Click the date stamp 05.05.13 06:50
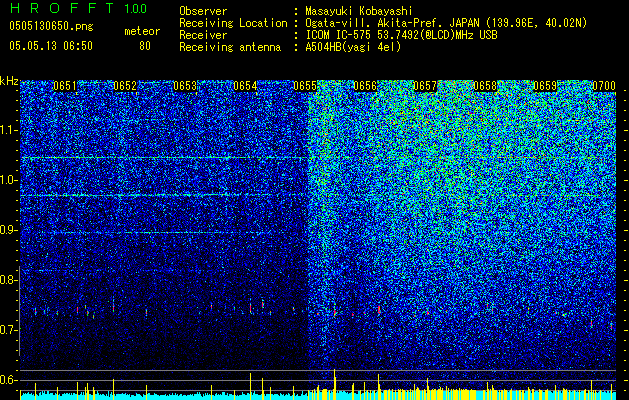Viewport: 629px width, 400px height. pyautogui.click(x=51, y=46)
